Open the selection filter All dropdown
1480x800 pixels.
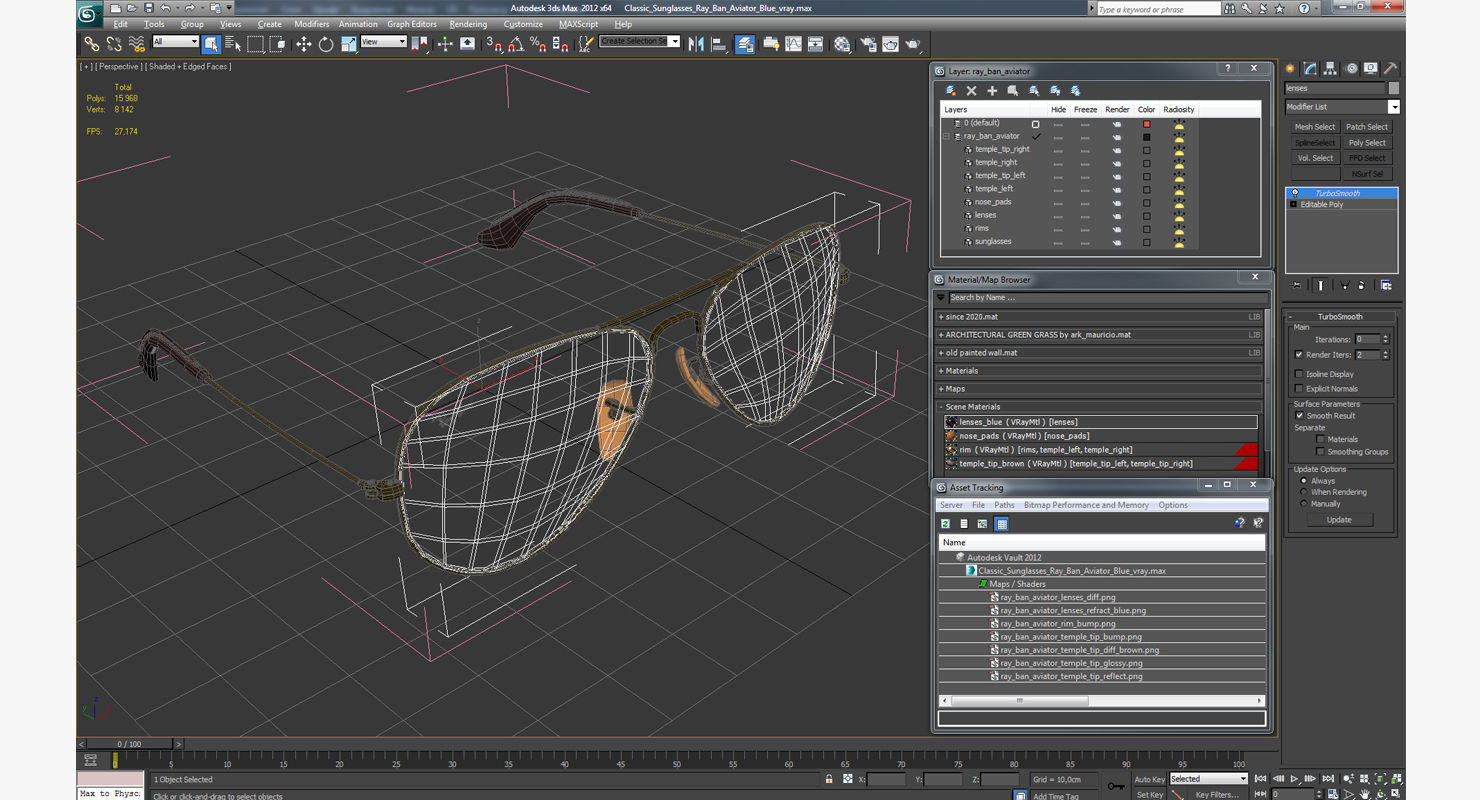point(175,42)
